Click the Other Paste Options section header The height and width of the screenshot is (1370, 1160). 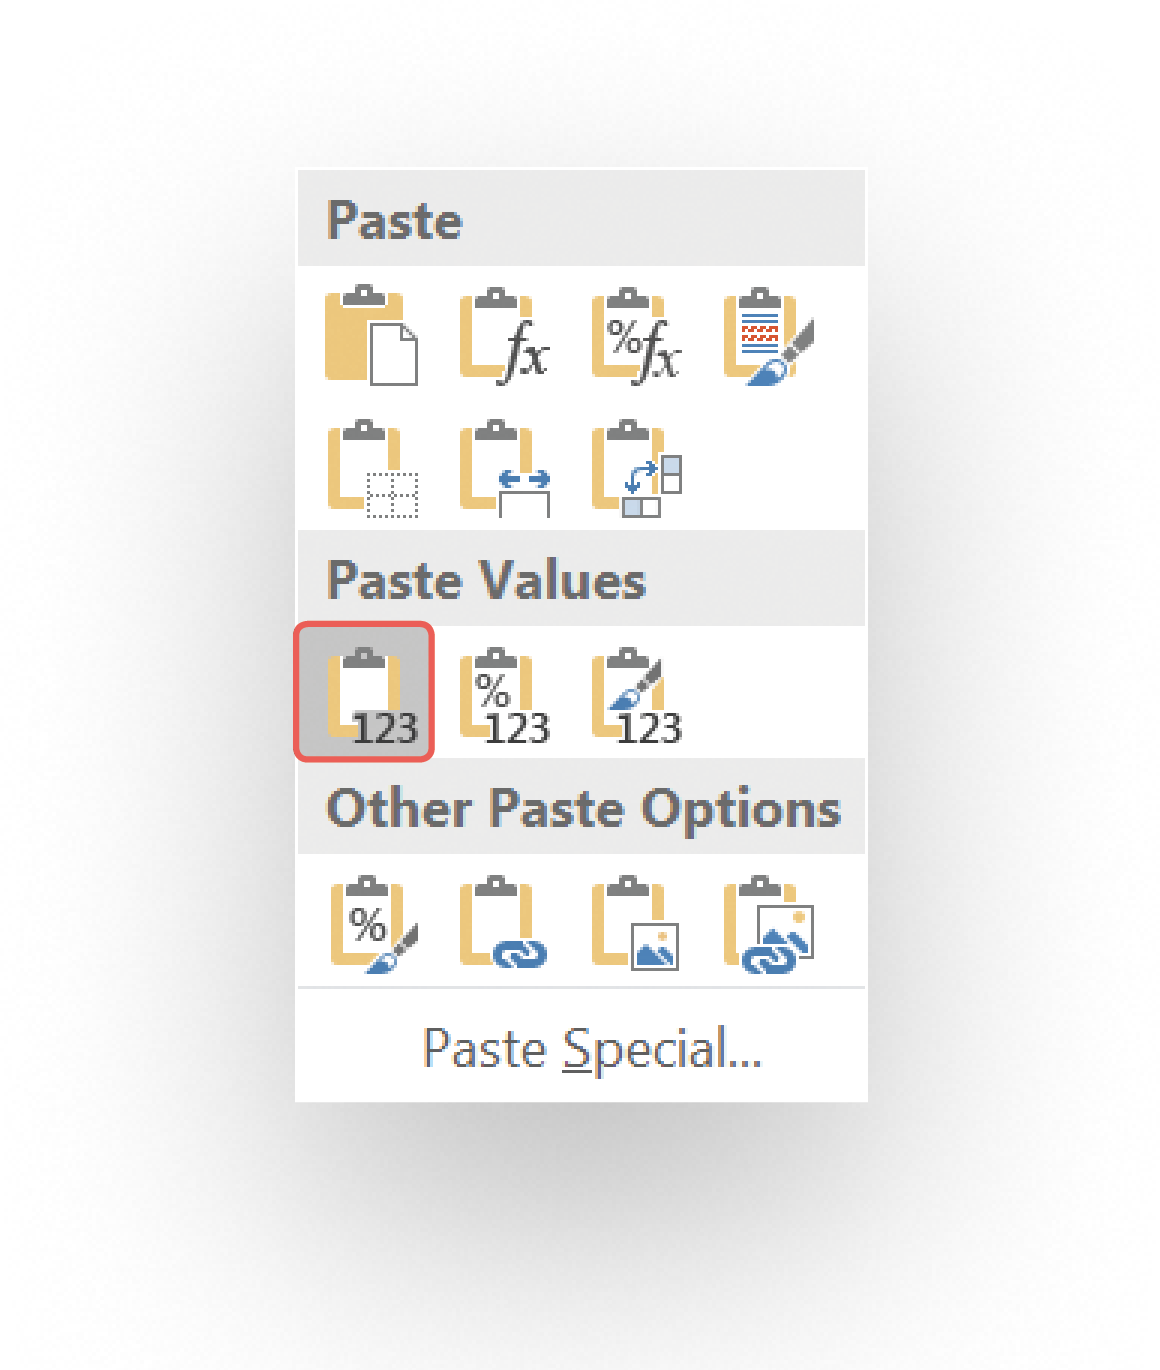[581, 807]
